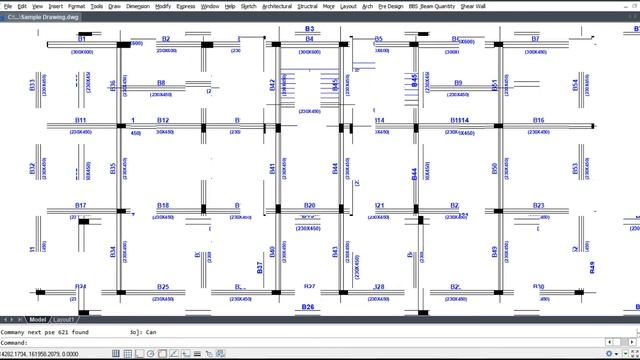Open the Shear Wall menu
The height and width of the screenshot is (360, 640).
pyautogui.click(x=473, y=6)
